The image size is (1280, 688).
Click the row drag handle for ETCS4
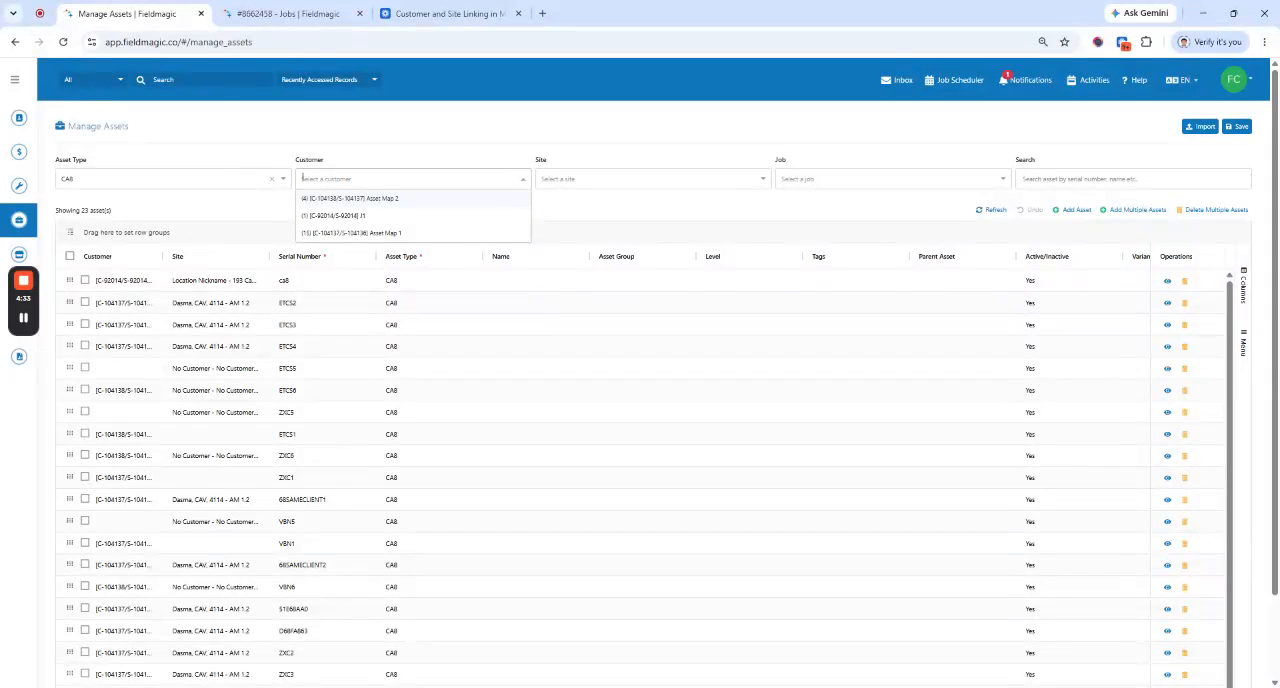[x=70, y=346]
